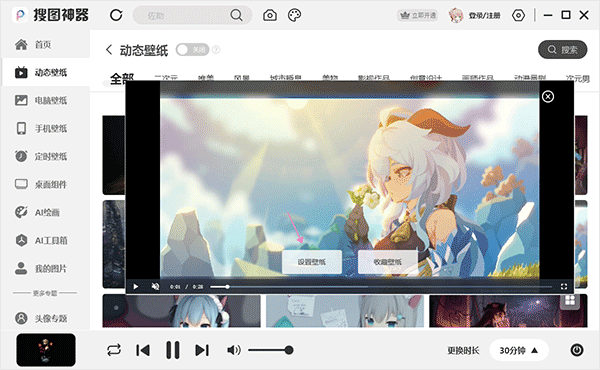Viewport: 600px width, 370px height.
Task: Go back using the chevron beside 动态壁纸
Action: pyautogui.click(x=109, y=50)
